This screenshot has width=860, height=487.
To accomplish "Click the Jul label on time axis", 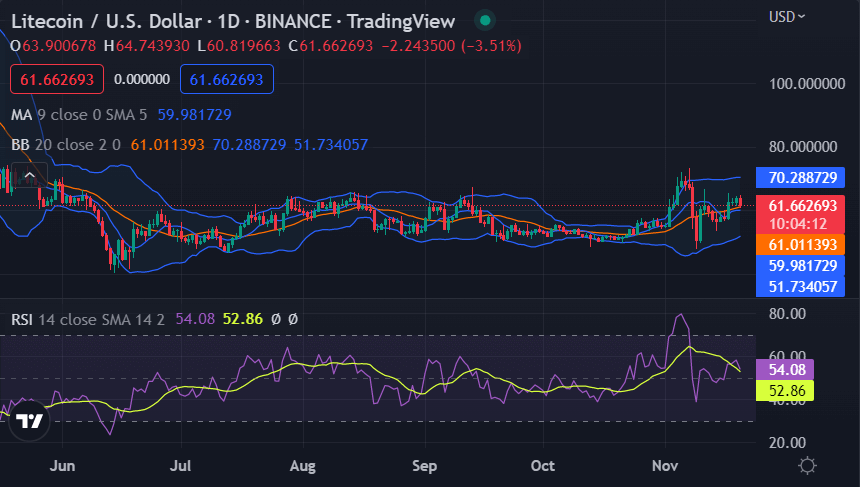I will coord(180,466).
